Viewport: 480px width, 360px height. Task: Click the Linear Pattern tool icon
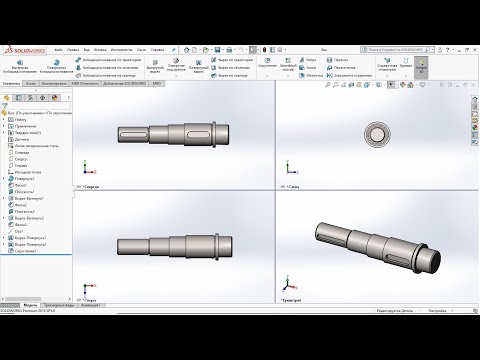[288, 60]
